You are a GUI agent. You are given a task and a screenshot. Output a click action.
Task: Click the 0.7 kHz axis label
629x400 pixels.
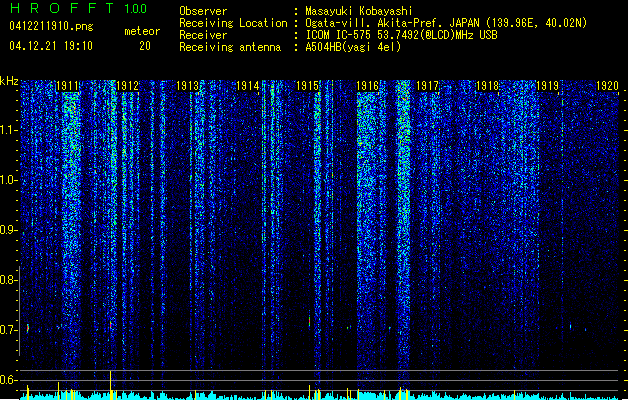[x=8, y=330]
